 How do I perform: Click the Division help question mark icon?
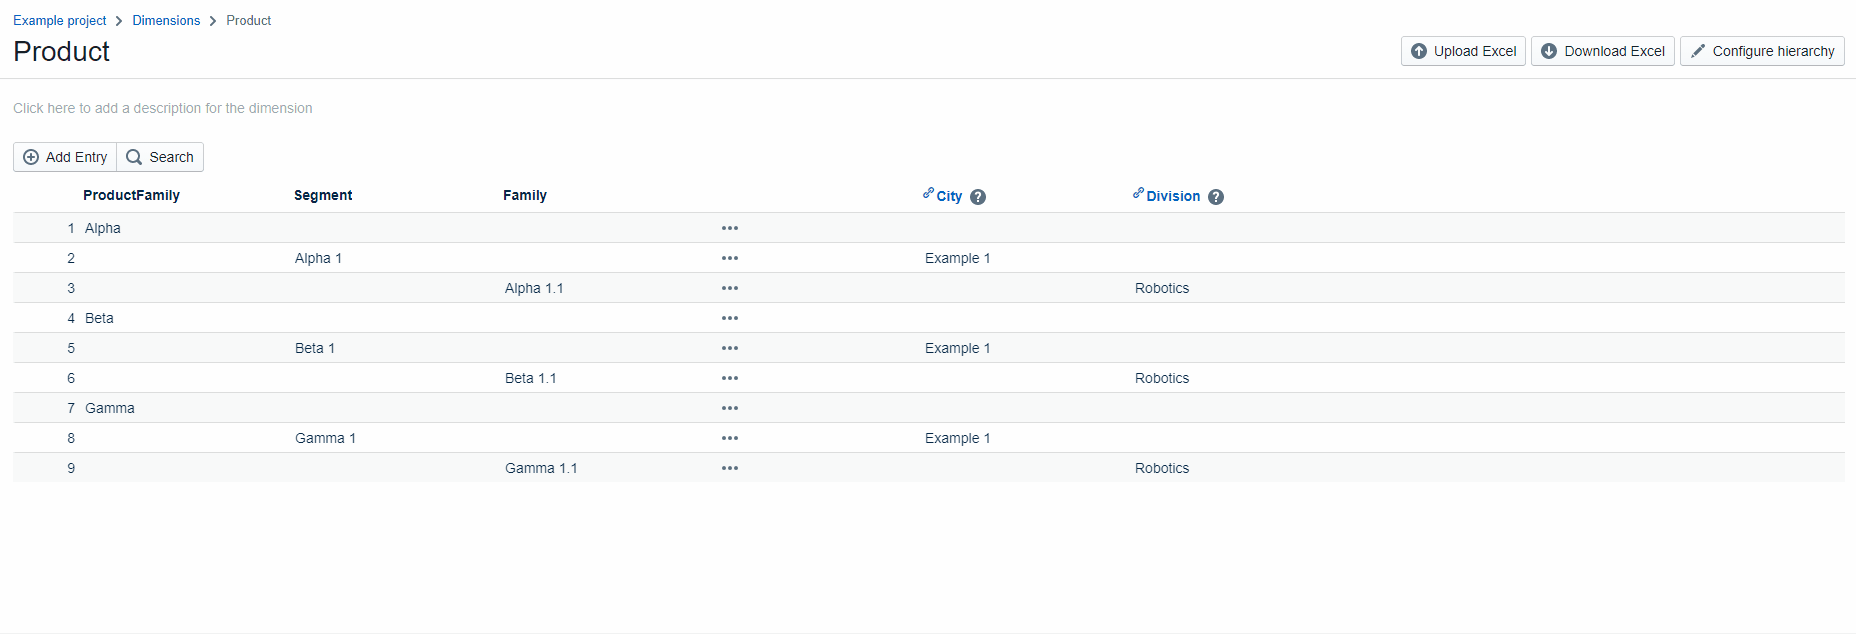click(x=1216, y=197)
